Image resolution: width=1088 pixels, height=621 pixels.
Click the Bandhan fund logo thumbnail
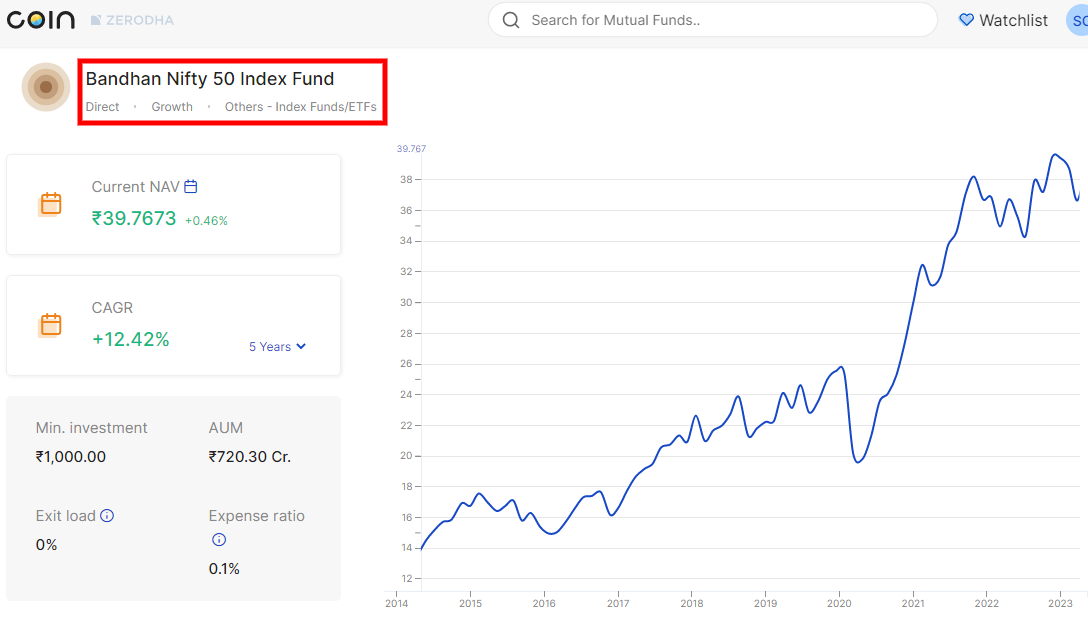click(x=45, y=88)
